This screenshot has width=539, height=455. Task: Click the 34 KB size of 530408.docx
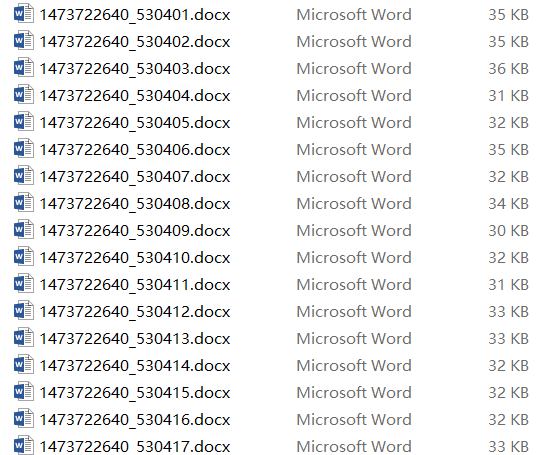(x=508, y=204)
